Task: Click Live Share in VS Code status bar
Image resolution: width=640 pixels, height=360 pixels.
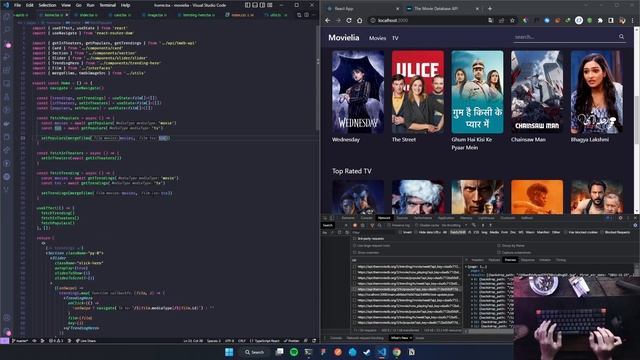Action: pyautogui.click(x=85, y=340)
